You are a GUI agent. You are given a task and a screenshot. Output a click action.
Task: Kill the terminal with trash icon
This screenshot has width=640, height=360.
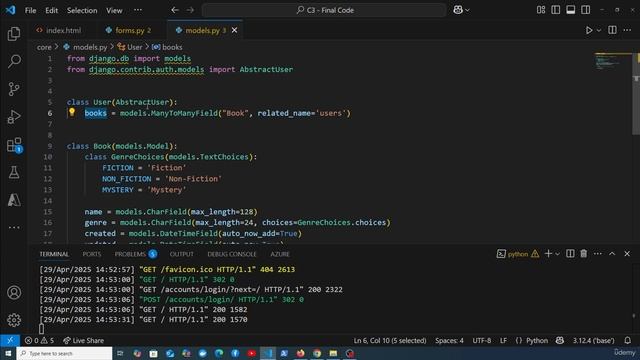pyautogui.click(x=584, y=254)
